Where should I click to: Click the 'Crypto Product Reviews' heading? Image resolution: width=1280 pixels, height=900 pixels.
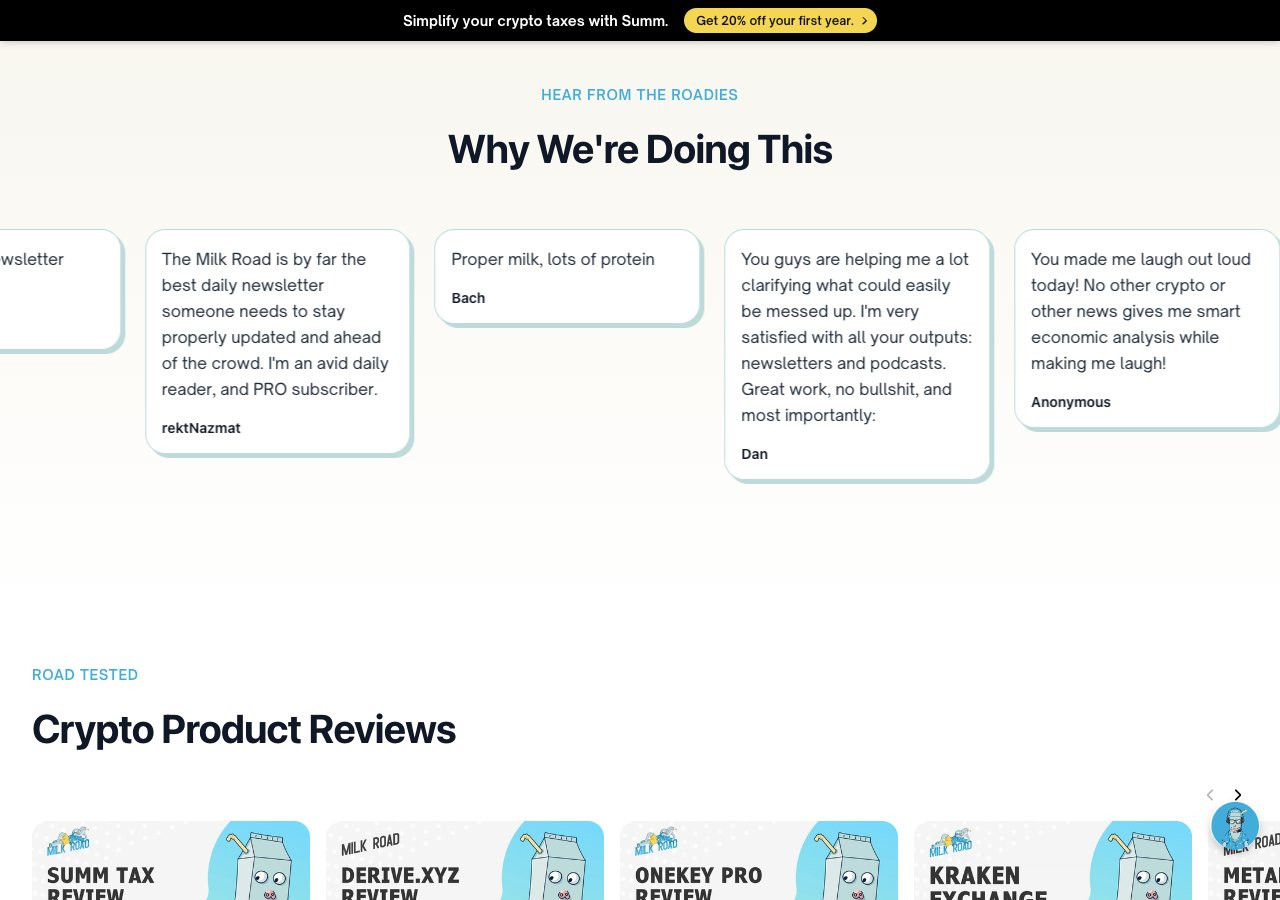[244, 729]
